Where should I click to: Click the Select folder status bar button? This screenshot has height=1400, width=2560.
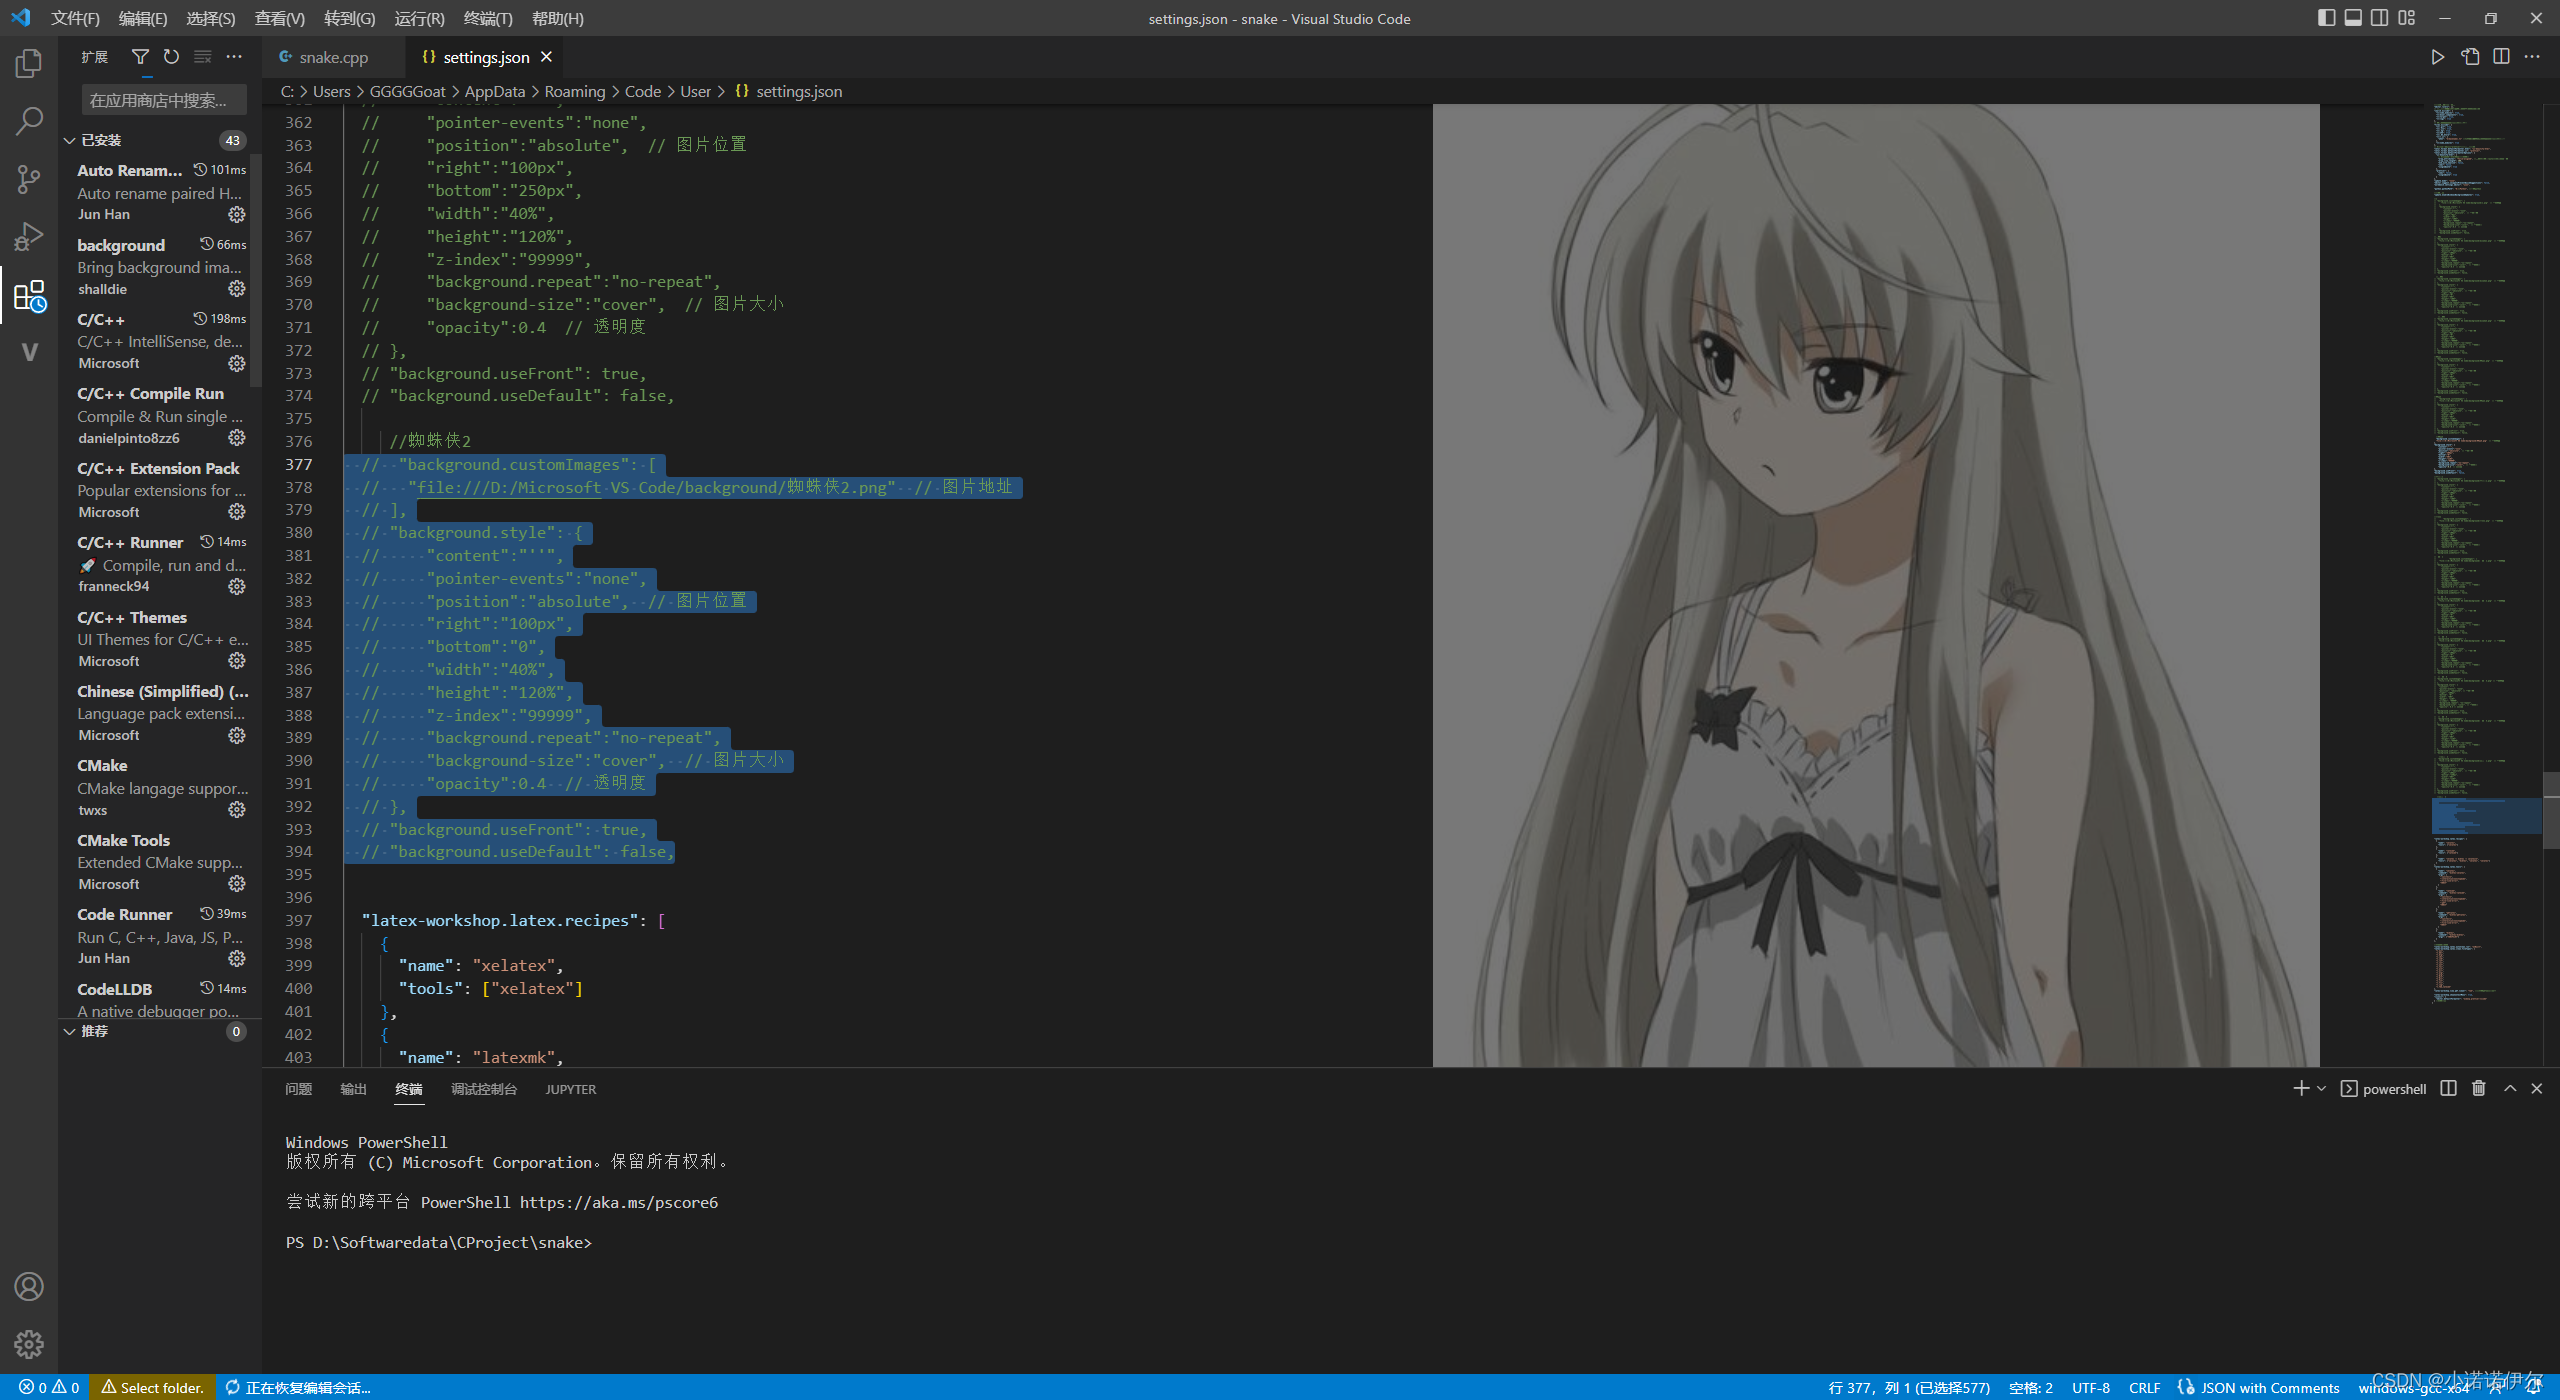[x=150, y=1387]
